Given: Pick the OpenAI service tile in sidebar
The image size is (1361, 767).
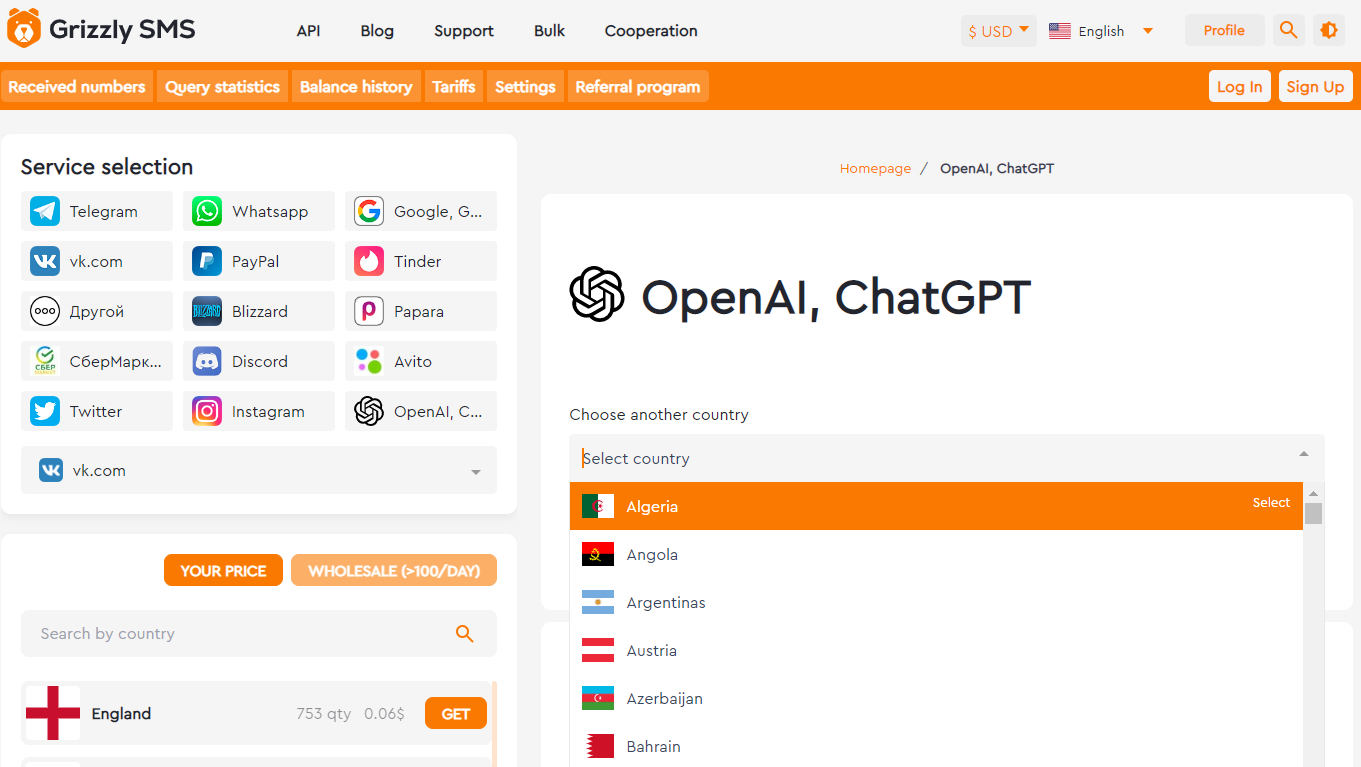Looking at the screenshot, I should click(421, 411).
